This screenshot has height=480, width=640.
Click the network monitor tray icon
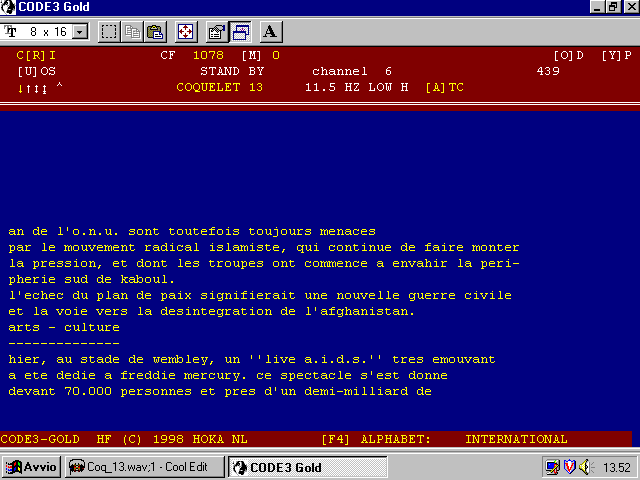click(x=552, y=467)
